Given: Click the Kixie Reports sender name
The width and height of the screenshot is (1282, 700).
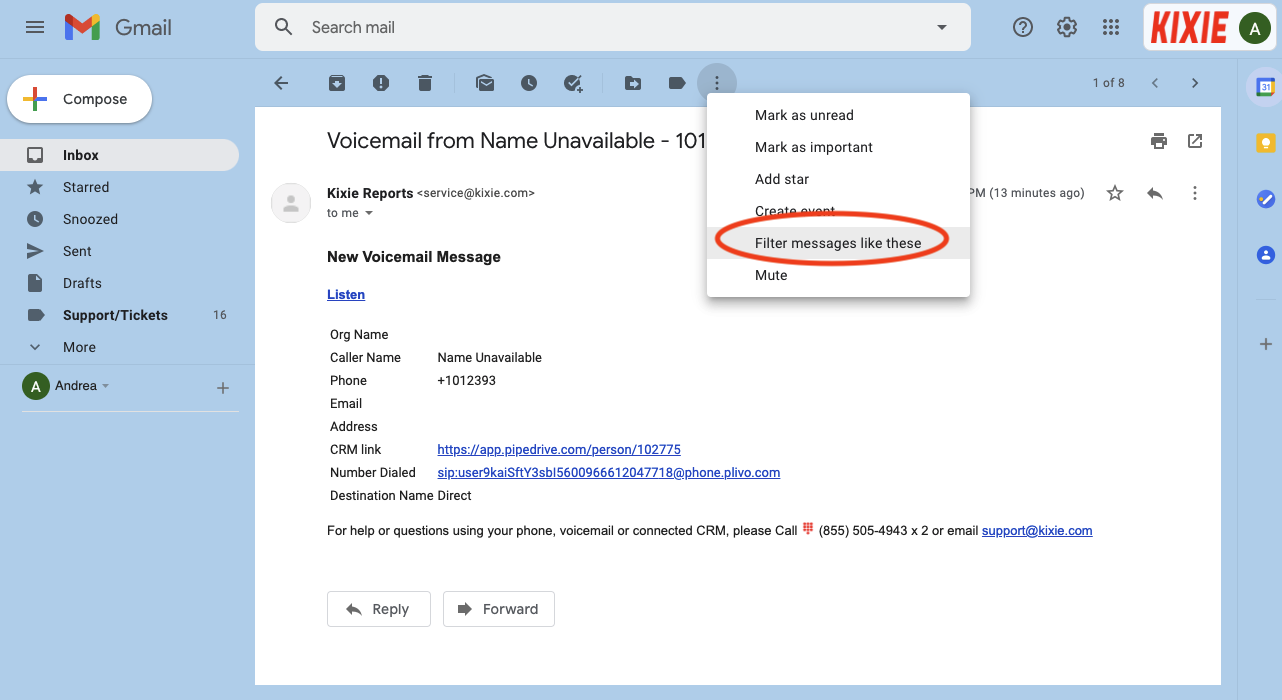Looking at the screenshot, I should [370, 193].
